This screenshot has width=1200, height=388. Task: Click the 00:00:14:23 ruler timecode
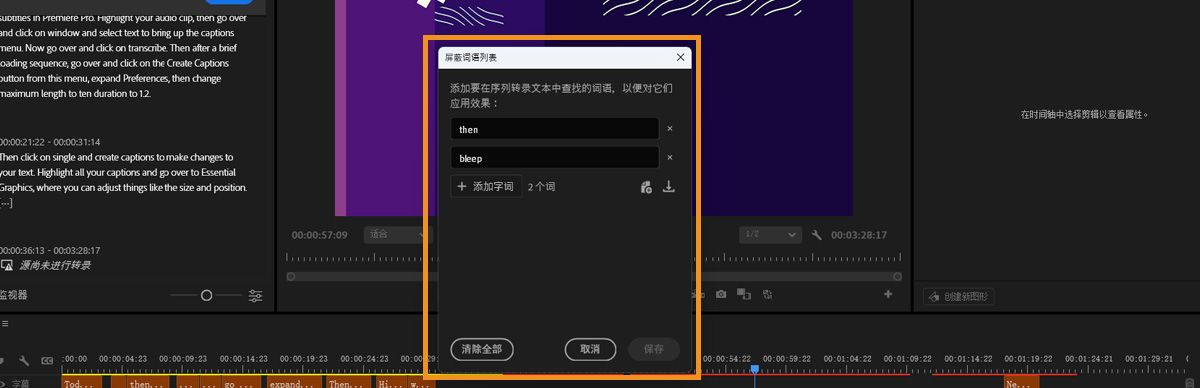tap(243, 358)
